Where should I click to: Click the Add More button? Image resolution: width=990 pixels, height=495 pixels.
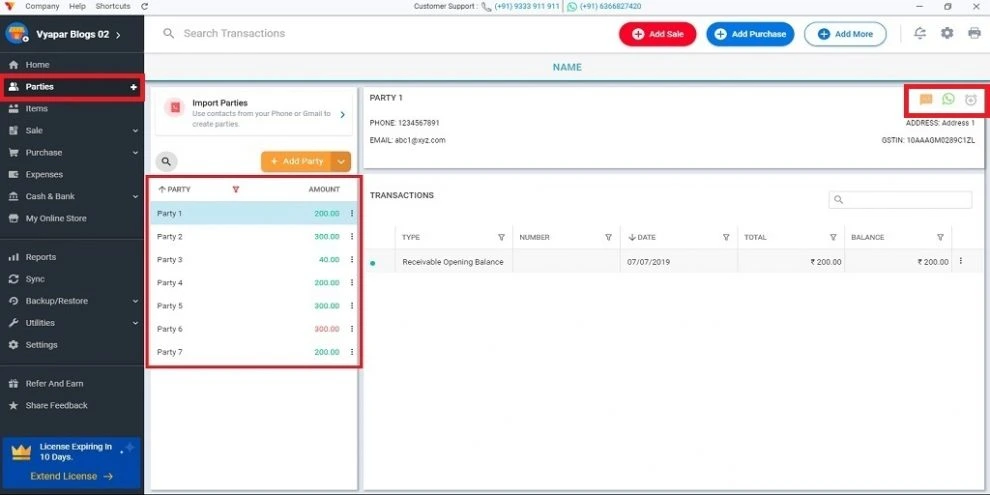tap(845, 34)
